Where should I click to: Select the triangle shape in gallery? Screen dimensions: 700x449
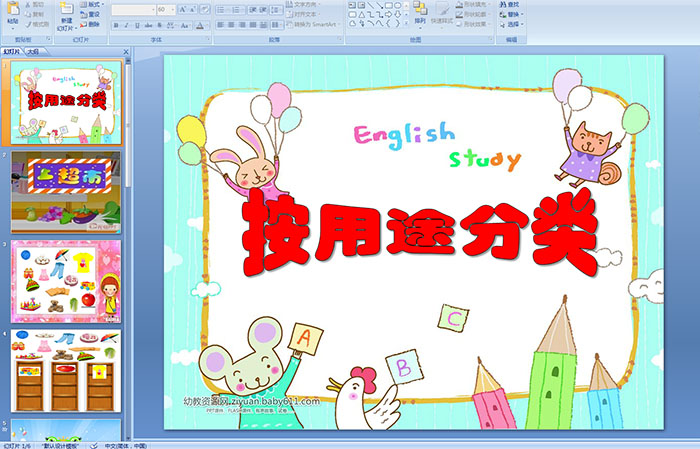pyautogui.click(x=362, y=15)
